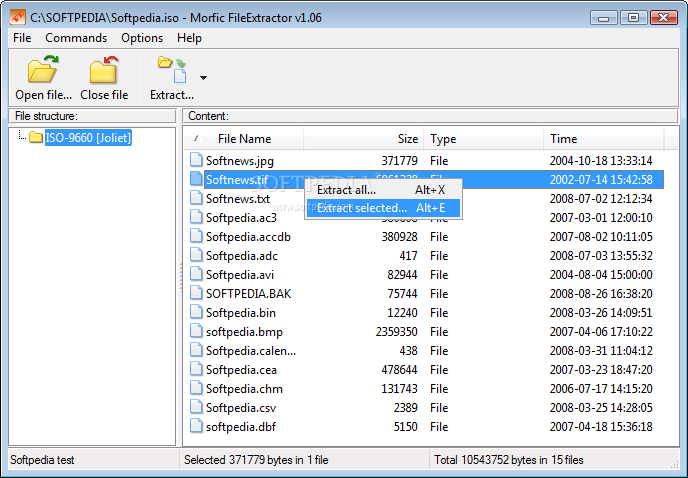
Task: Click the ISO-9660 folder icon in tree
Action: pyautogui.click(x=36, y=137)
